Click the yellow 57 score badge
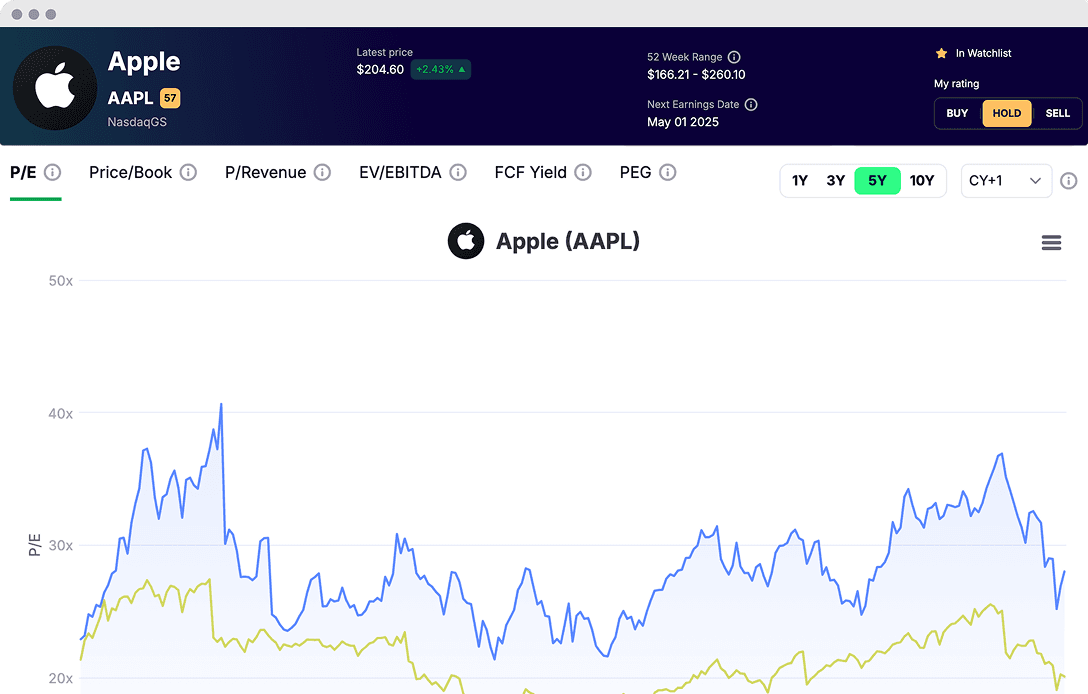Screen dimensions: 1088x694 click(170, 98)
